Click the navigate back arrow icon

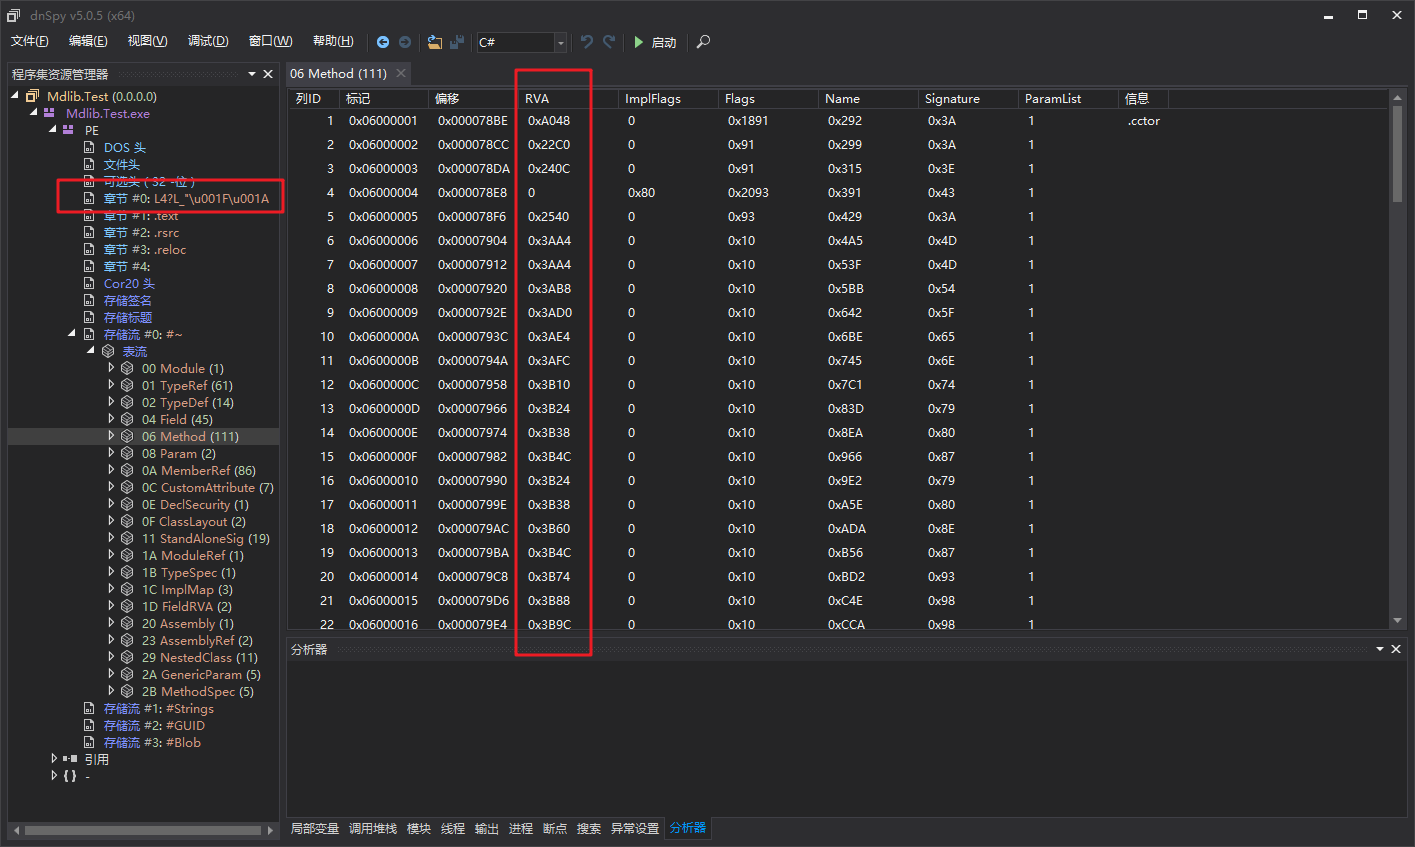383,42
